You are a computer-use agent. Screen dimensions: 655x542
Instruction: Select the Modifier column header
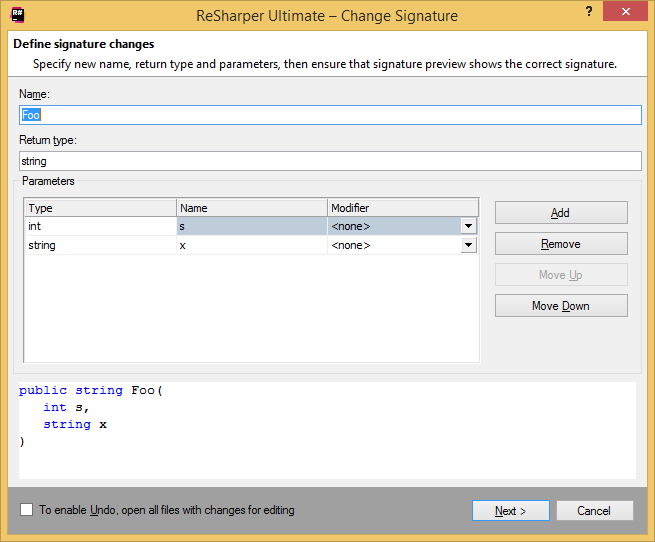coord(402,208)
